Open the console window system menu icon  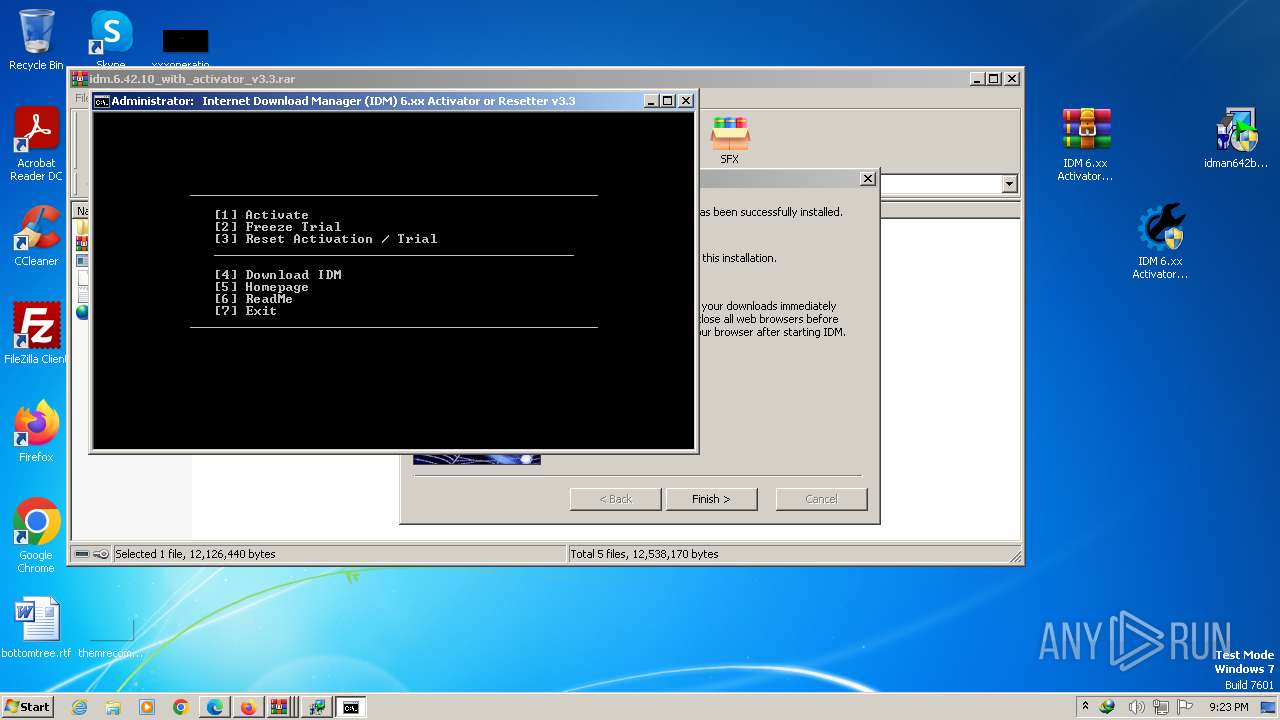(101, 101)
